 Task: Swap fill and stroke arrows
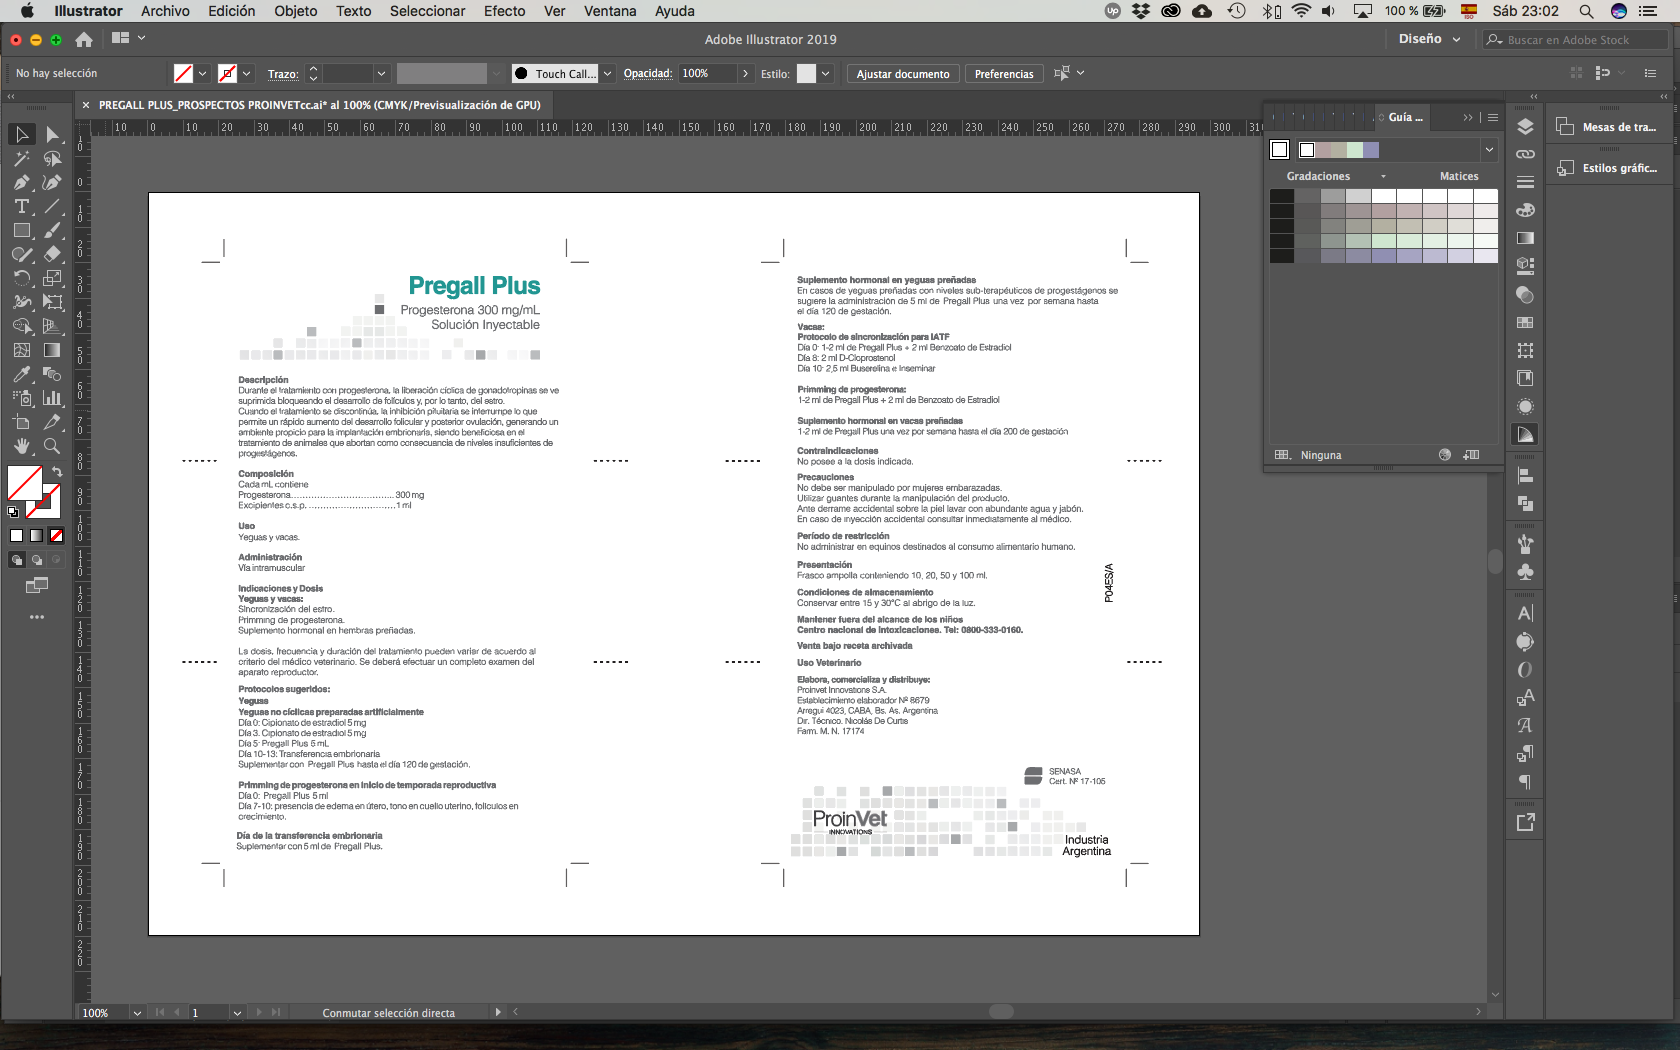[x=57, y=472]
